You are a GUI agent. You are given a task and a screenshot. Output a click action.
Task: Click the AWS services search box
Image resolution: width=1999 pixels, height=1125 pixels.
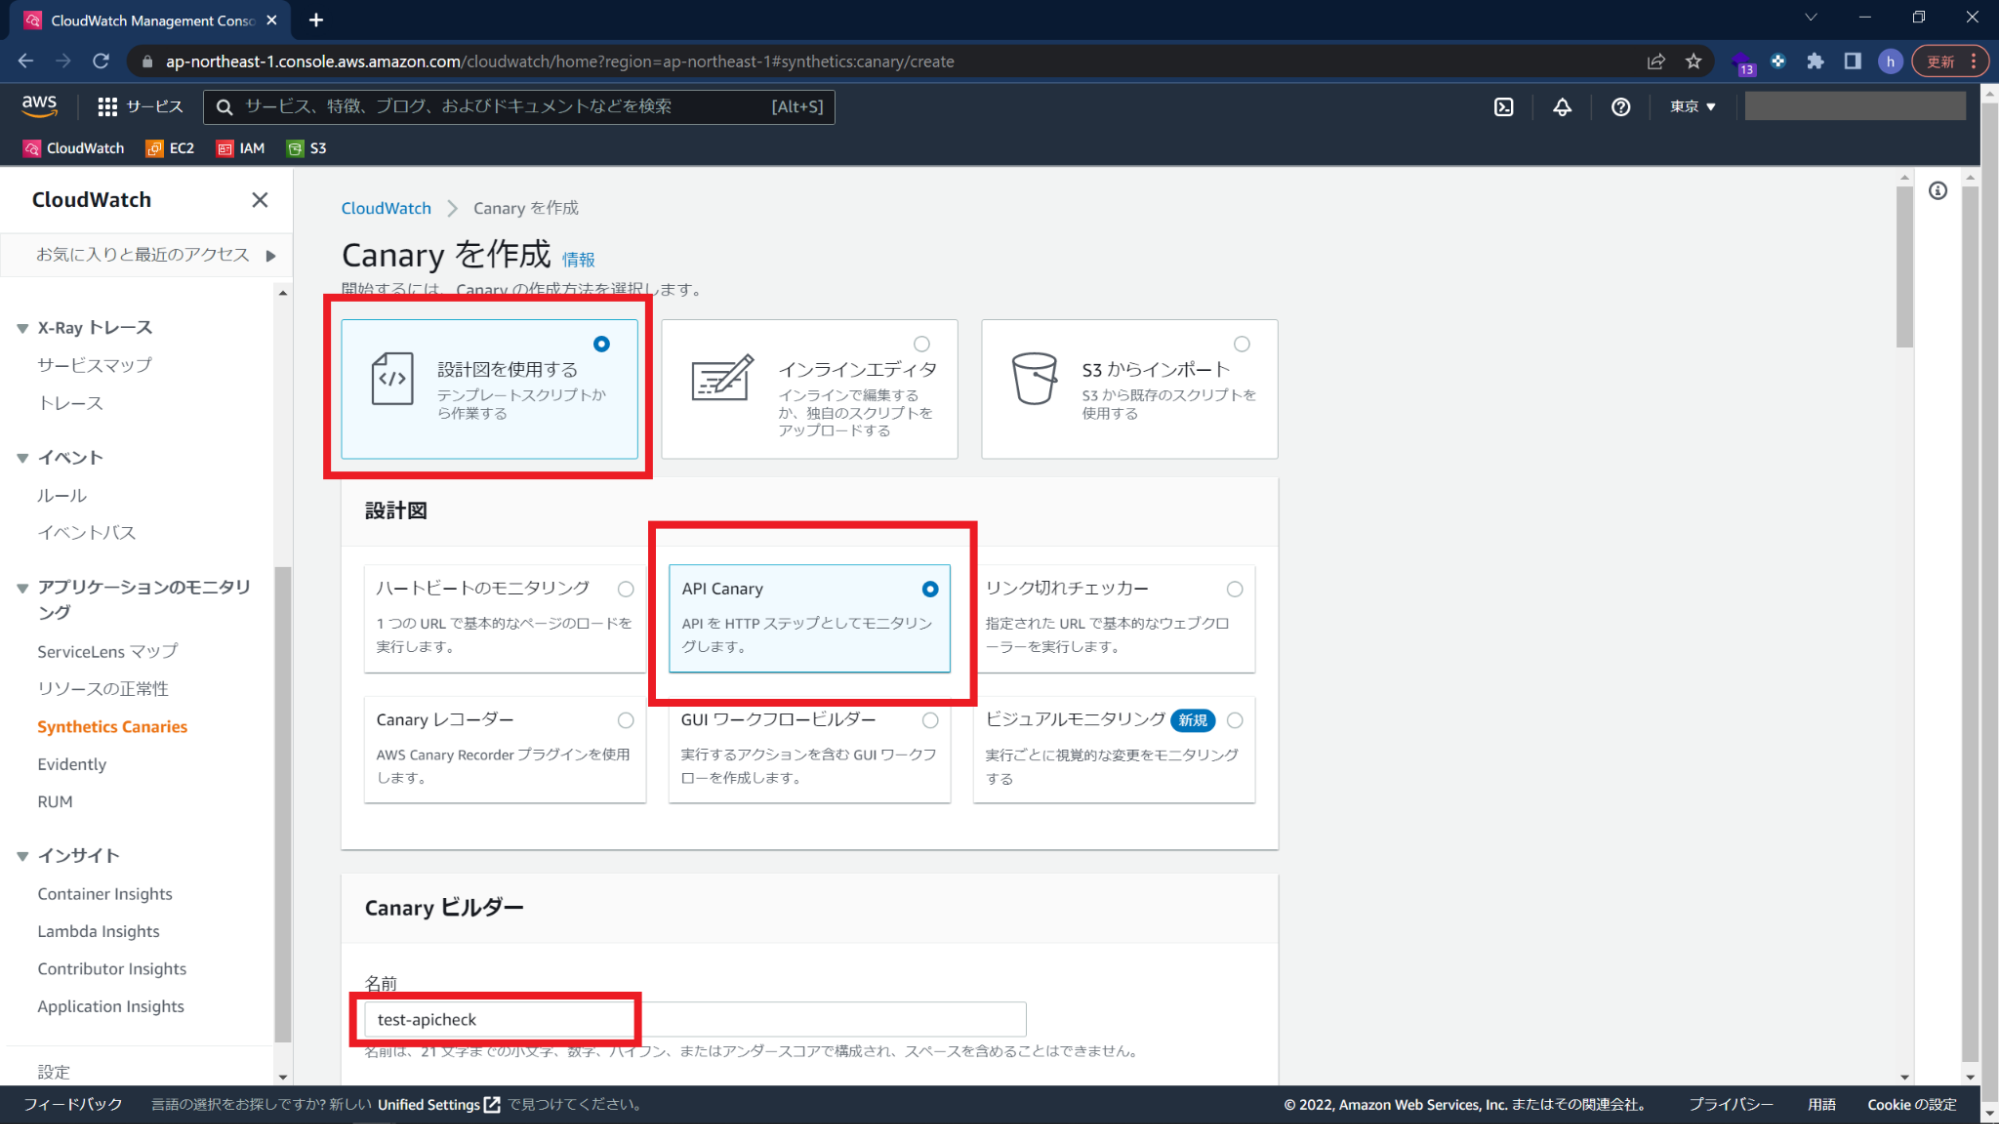point(519,107)
